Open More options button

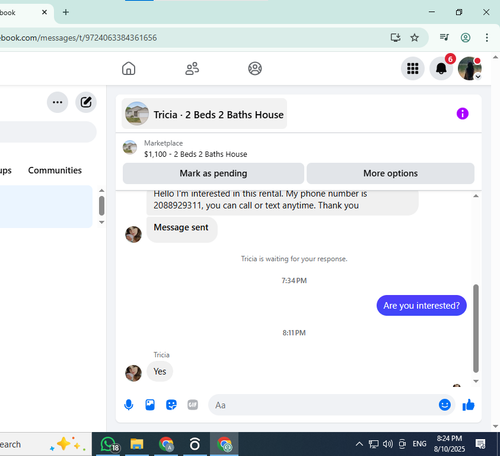pos(390,173)
